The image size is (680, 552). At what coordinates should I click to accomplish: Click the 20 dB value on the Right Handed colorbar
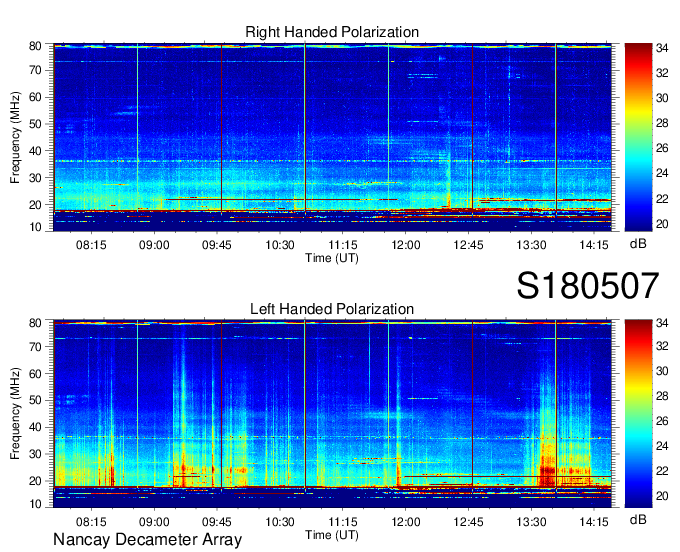pyautogui.click(x=662, y=224)
